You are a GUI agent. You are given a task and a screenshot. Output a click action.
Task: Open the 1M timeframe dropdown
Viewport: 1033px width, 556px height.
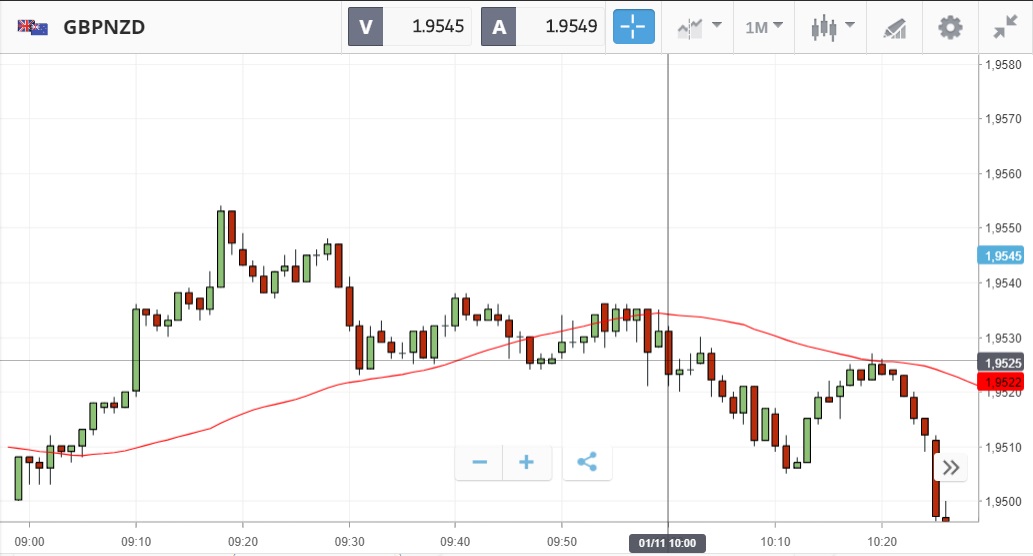(764, 27)
